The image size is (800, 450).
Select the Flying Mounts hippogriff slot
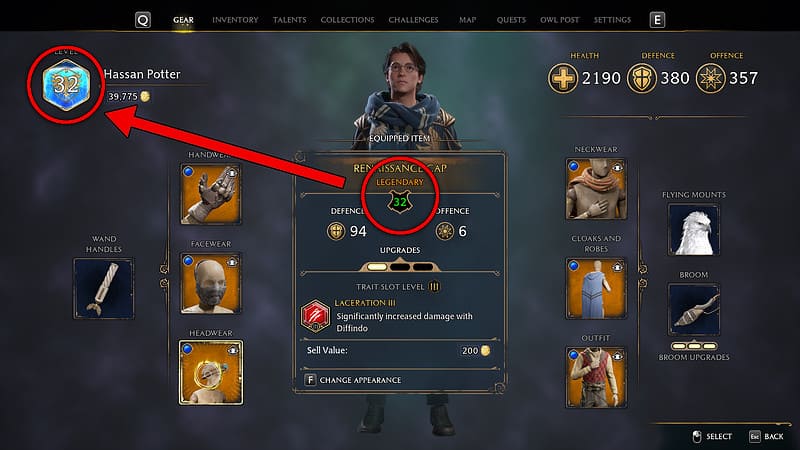point(694,230)
